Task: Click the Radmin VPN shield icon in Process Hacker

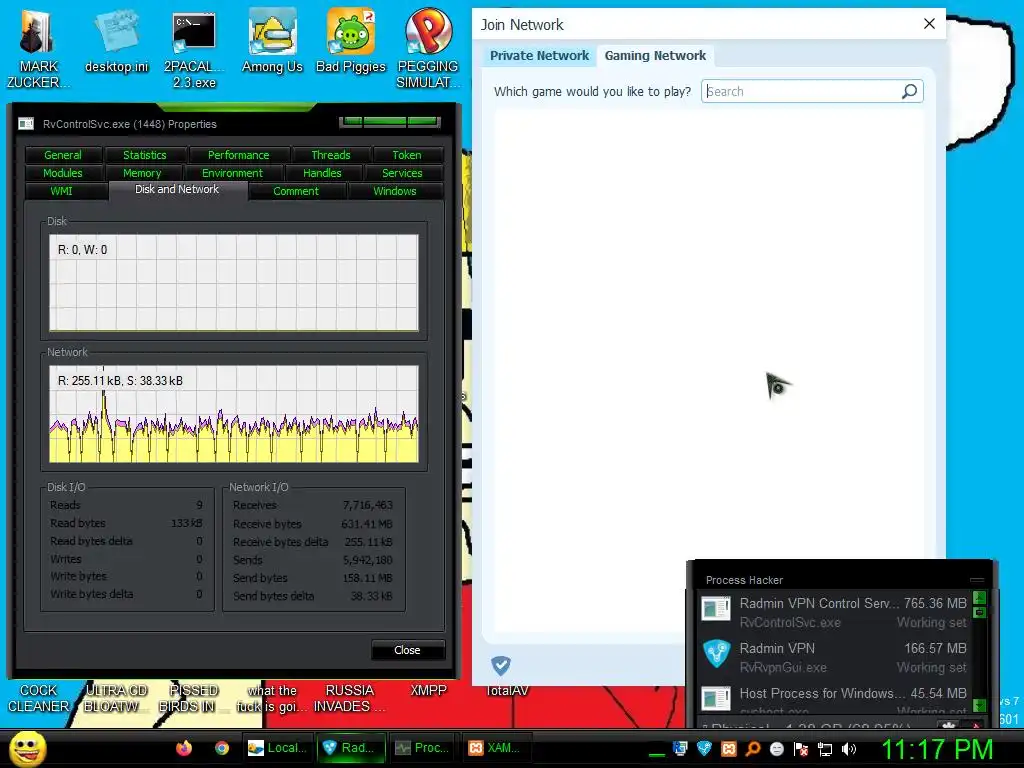Action: click(x=716, y=653)
